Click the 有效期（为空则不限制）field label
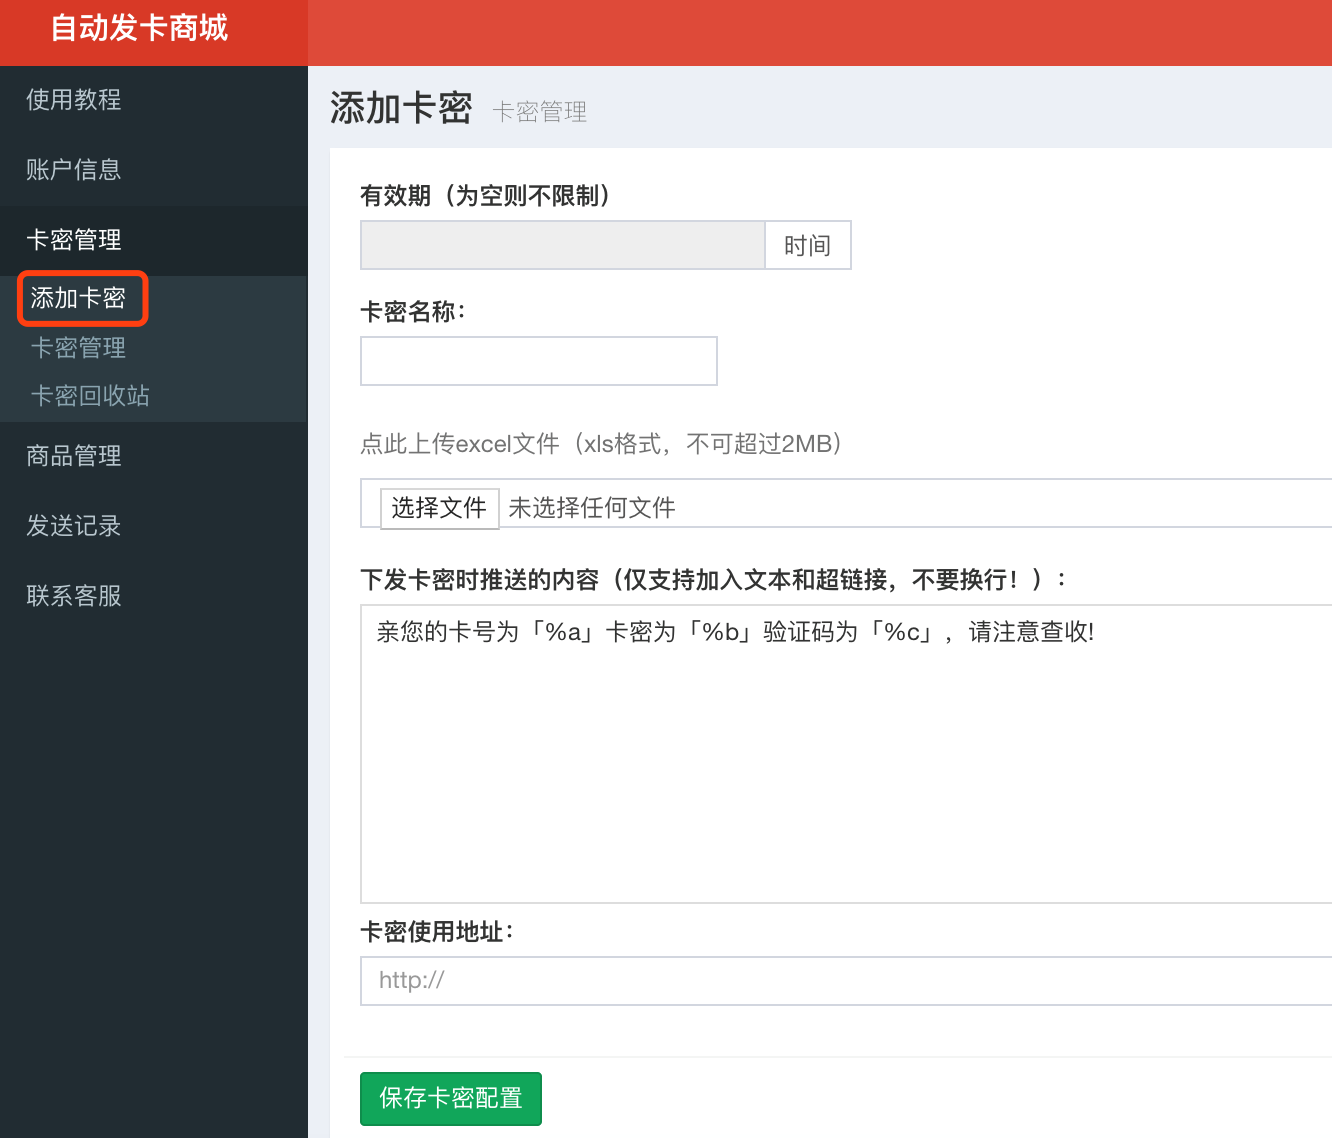The height and width of the screenshot is (1138, 1332). point(485,196)
